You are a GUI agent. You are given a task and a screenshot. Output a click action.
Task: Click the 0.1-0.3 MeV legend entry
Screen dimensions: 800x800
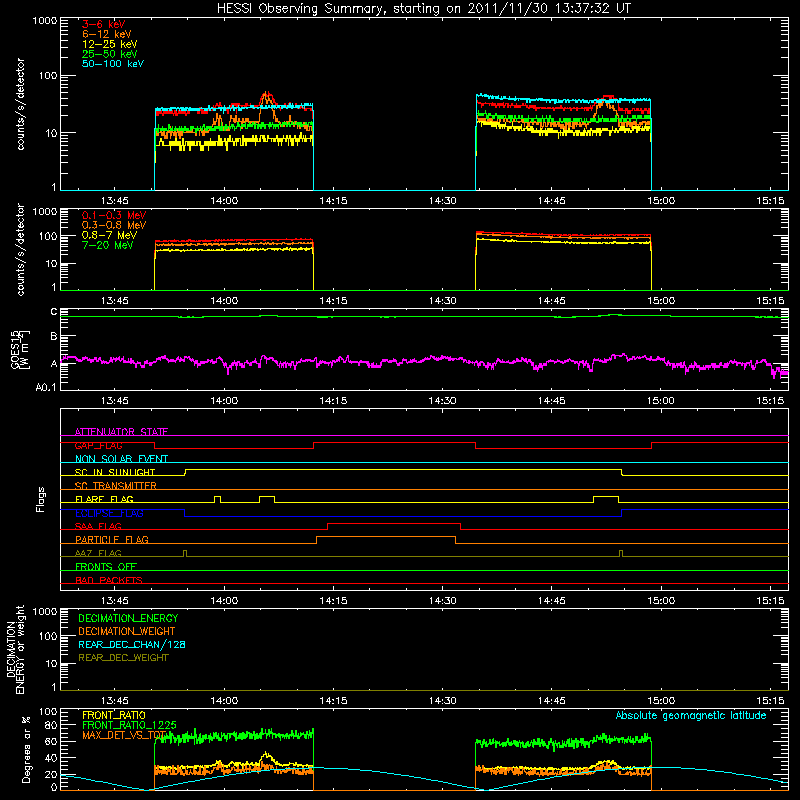pyautogui.click(x=114, y=215)
